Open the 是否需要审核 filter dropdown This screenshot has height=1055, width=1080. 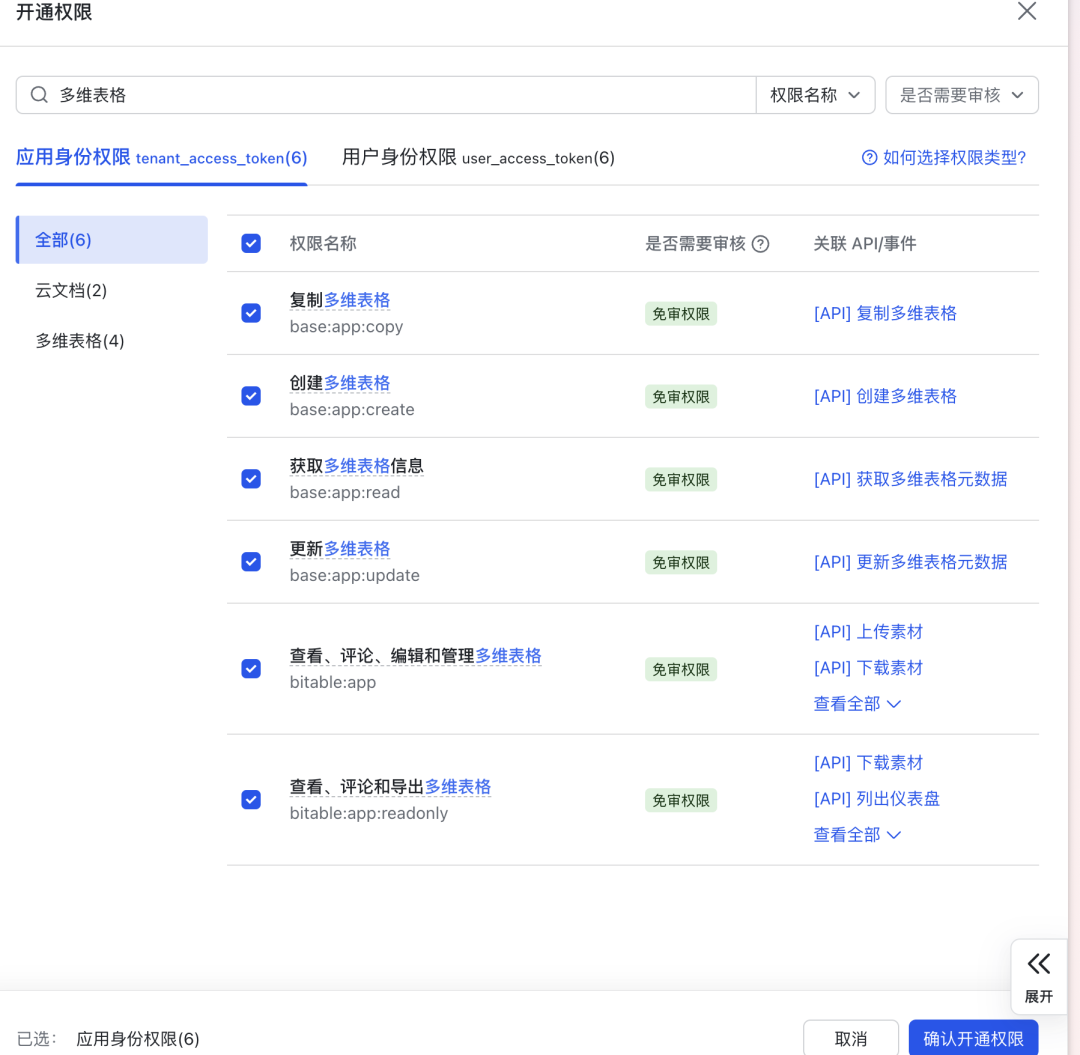tap(961, 95)
